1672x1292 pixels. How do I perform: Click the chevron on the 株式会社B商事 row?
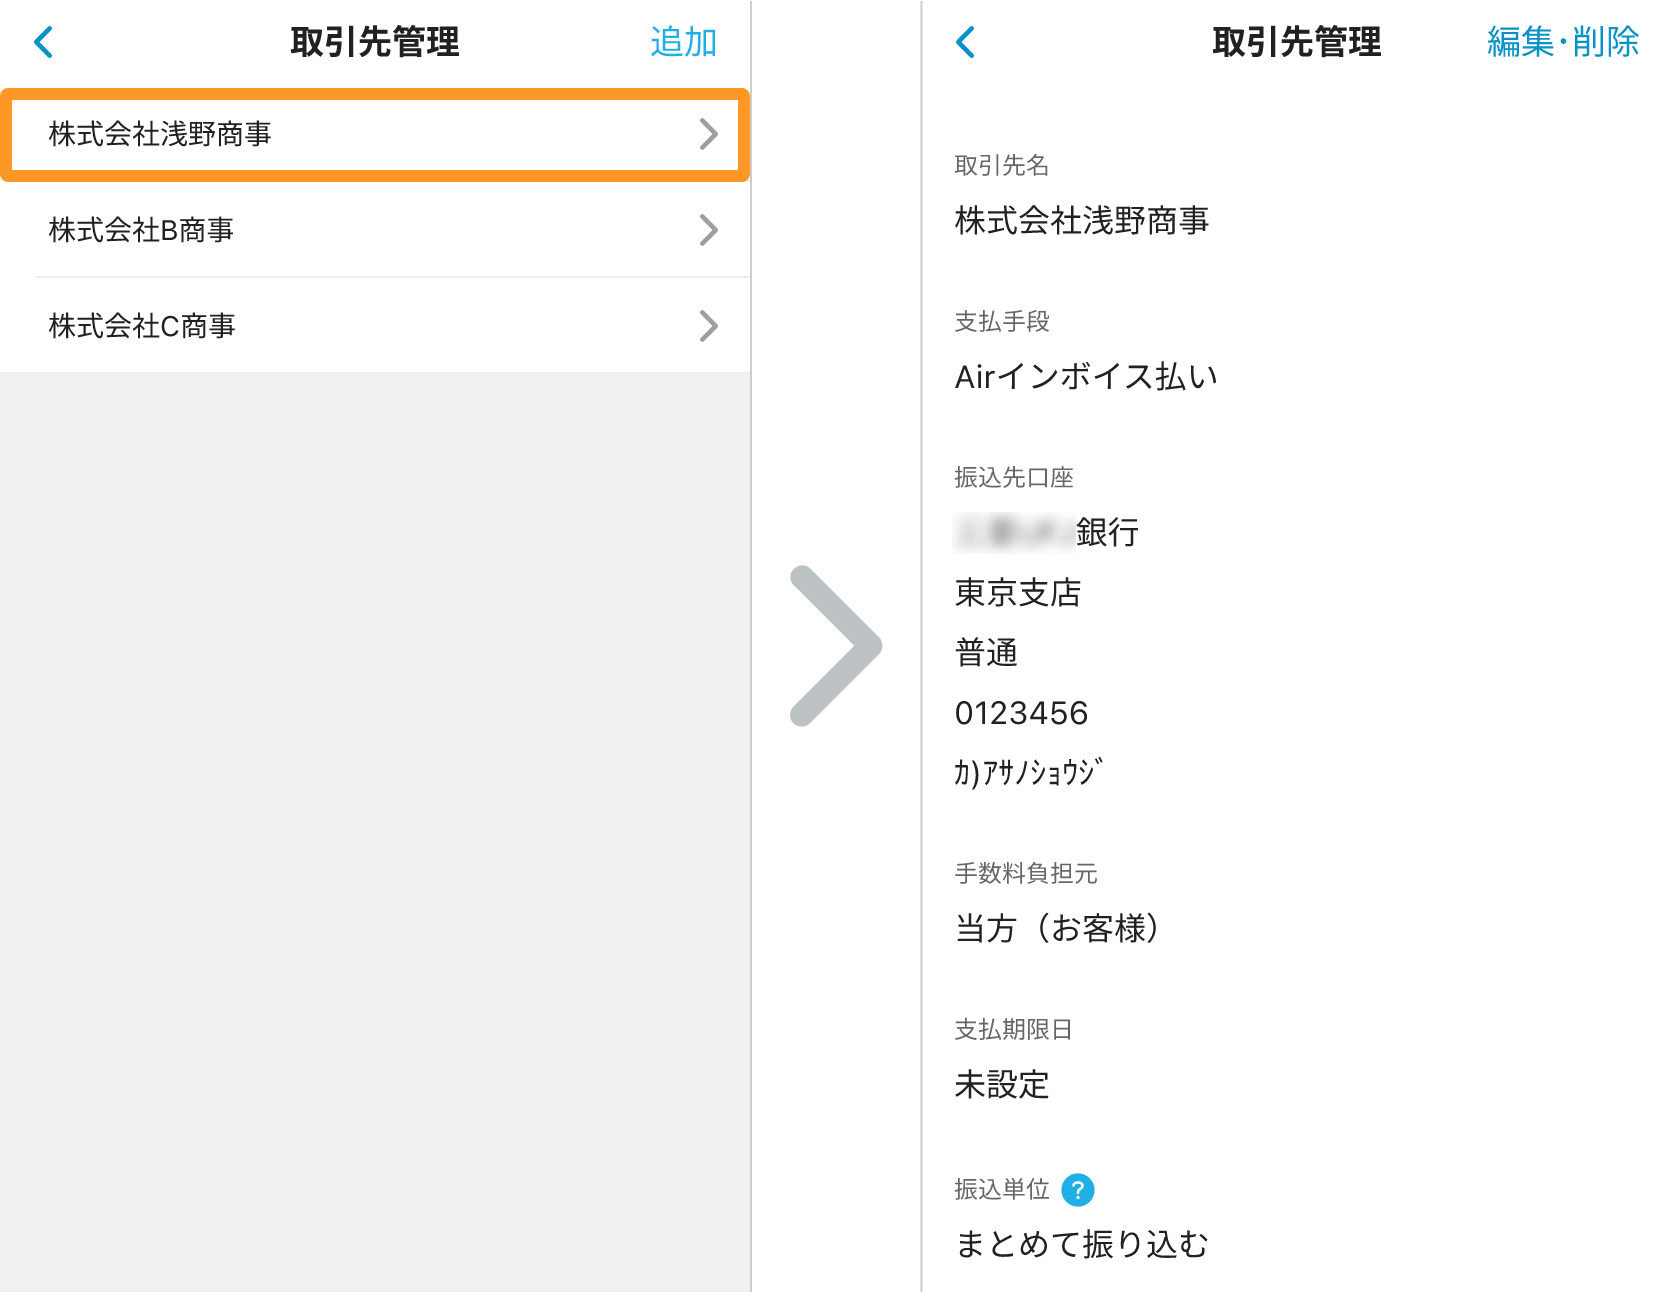tap(709, 230)
